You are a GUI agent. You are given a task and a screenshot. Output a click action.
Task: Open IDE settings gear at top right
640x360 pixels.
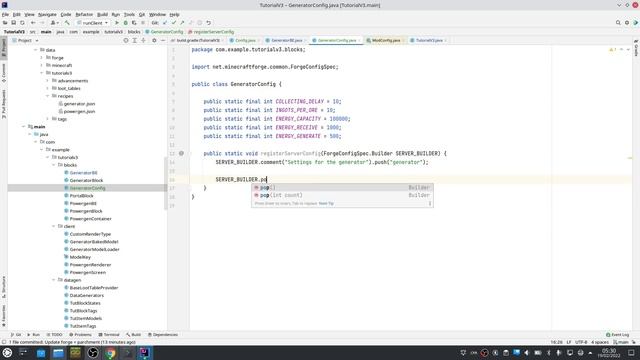pos(627,23)
